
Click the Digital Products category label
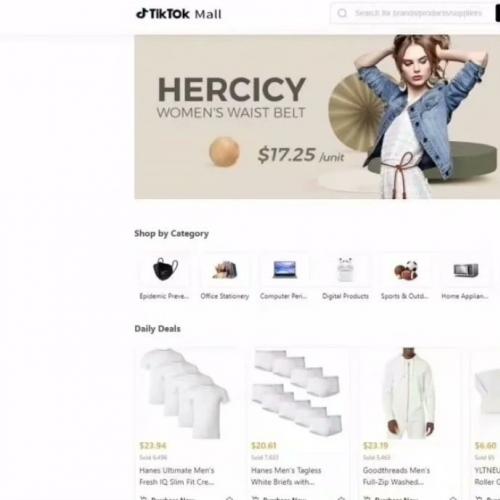[x=345, y=296]
